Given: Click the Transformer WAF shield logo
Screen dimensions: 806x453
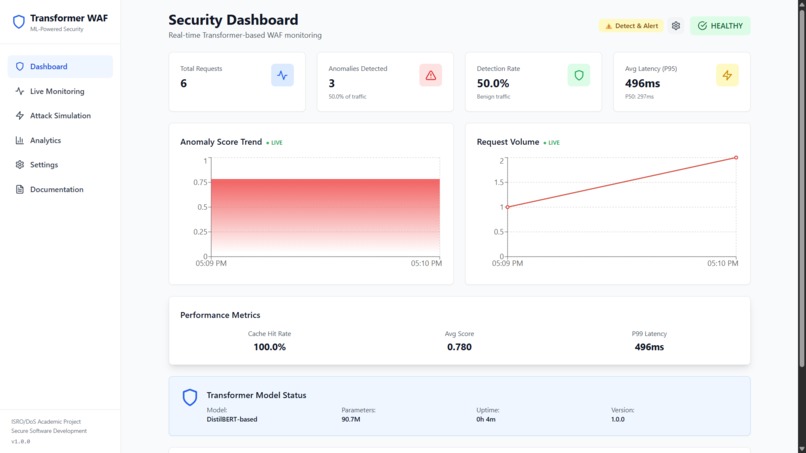Looking at the screenshot, I should [19, 22].
